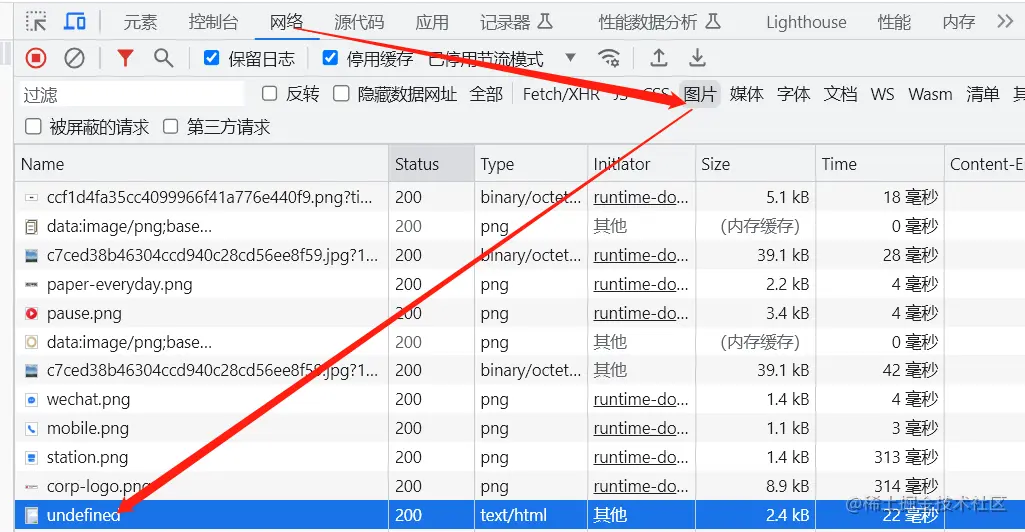The width and height of the screenshot is (1025, 532).
Task: Enable third-party requests (第三方请求) checkbox
Action: 170,126
